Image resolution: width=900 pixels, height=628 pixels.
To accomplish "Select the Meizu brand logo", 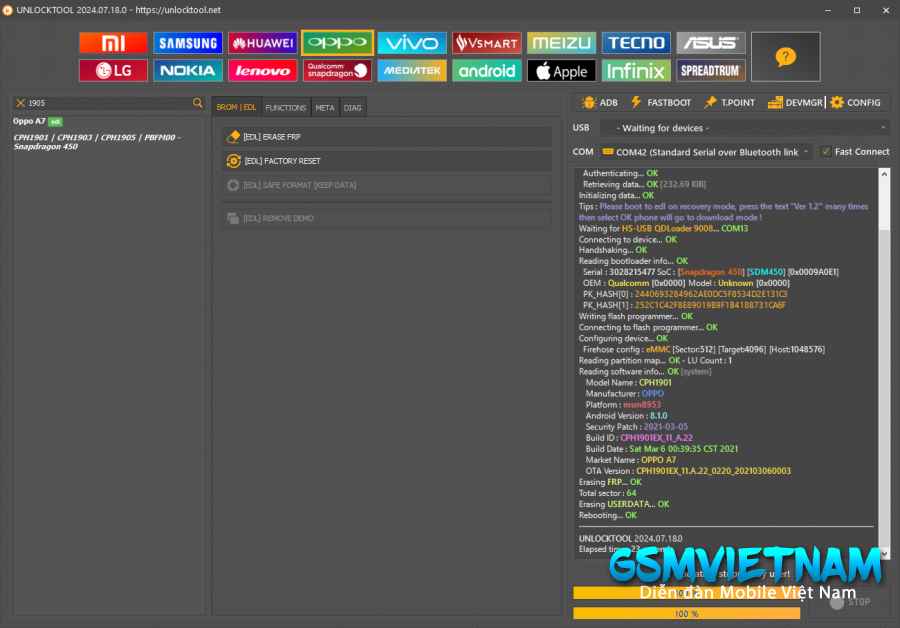I will pos(561,43).
